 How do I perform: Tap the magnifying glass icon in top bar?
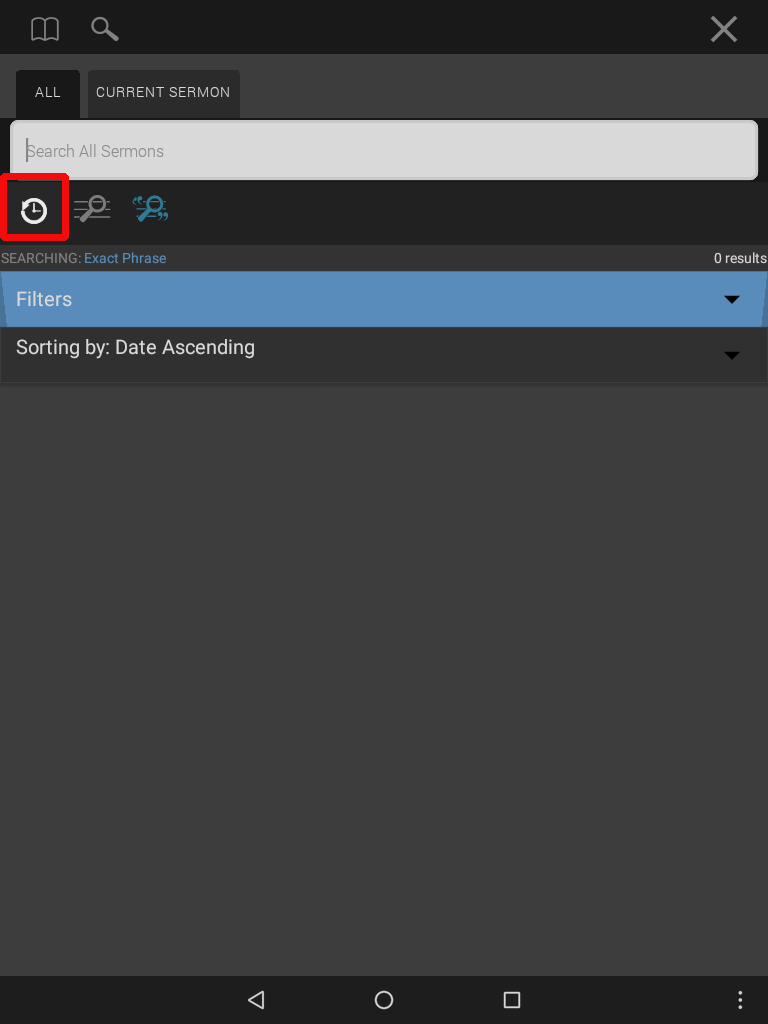(104, 29)
